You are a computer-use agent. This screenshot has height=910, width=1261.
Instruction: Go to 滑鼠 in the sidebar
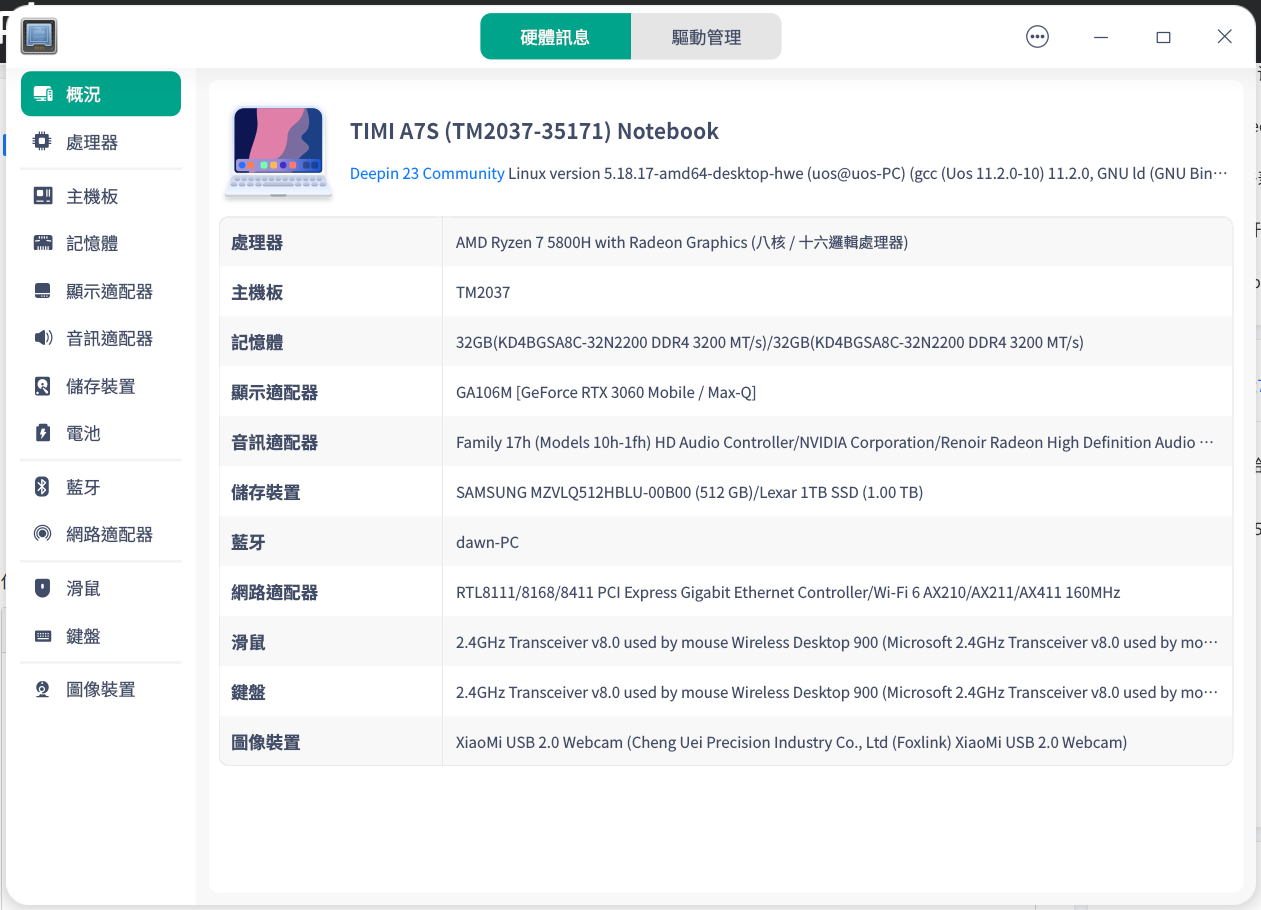pos(101,588)
